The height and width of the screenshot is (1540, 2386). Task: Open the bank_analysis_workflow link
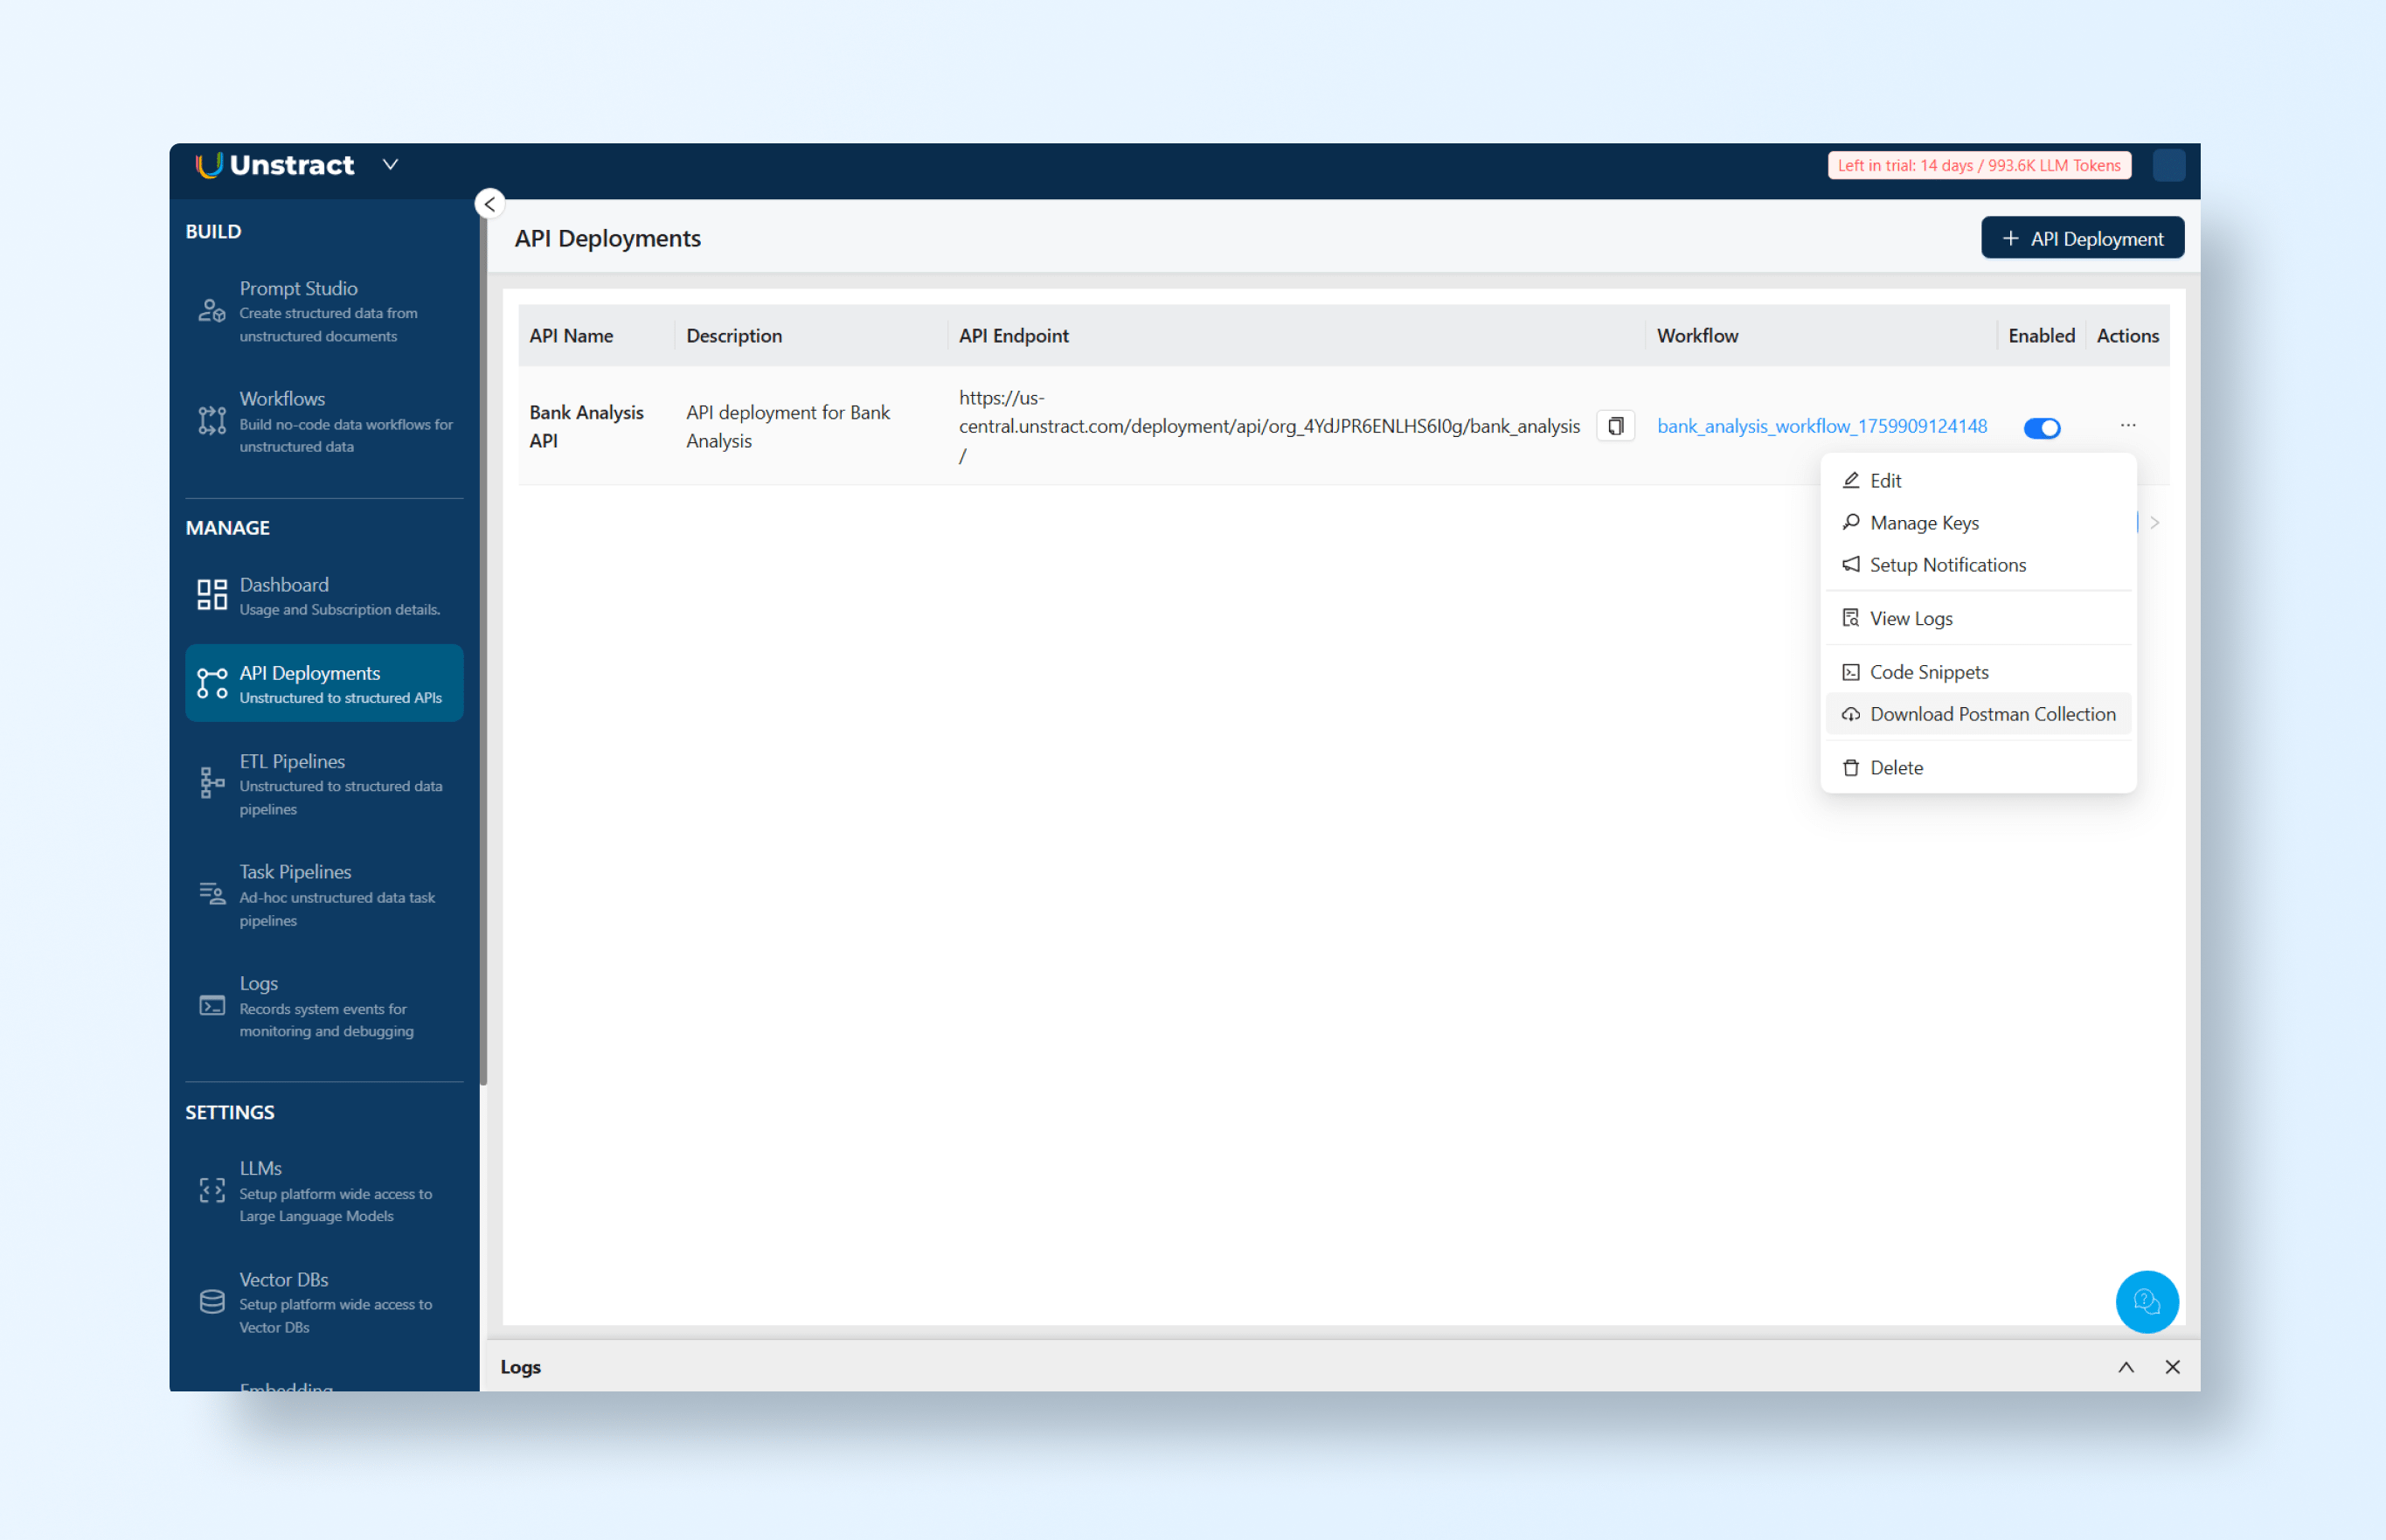pos(1821,426)
